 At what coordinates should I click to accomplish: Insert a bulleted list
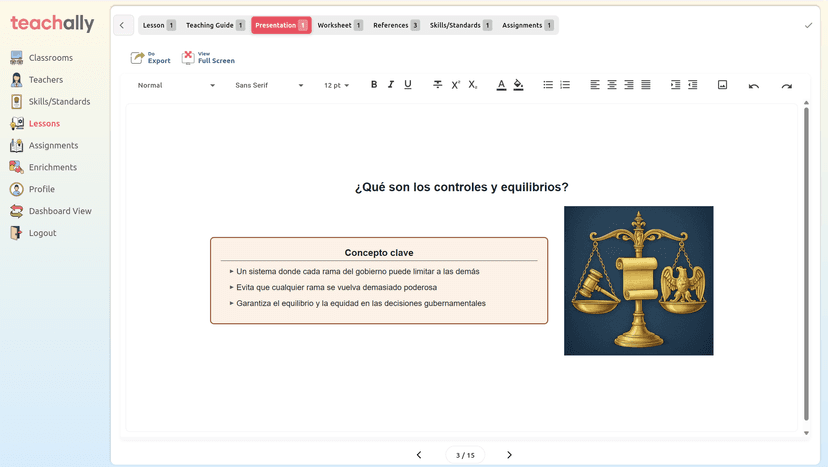548,85
